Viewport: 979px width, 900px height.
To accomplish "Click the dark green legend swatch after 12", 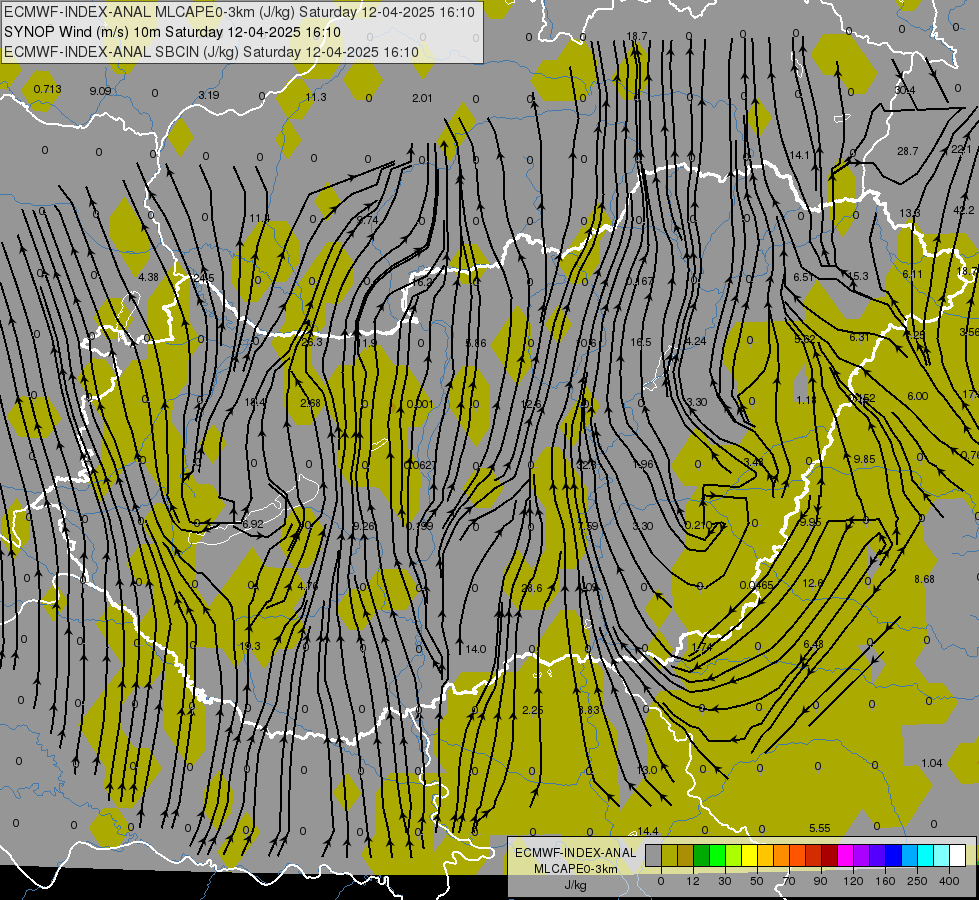I will coord(702,856).
